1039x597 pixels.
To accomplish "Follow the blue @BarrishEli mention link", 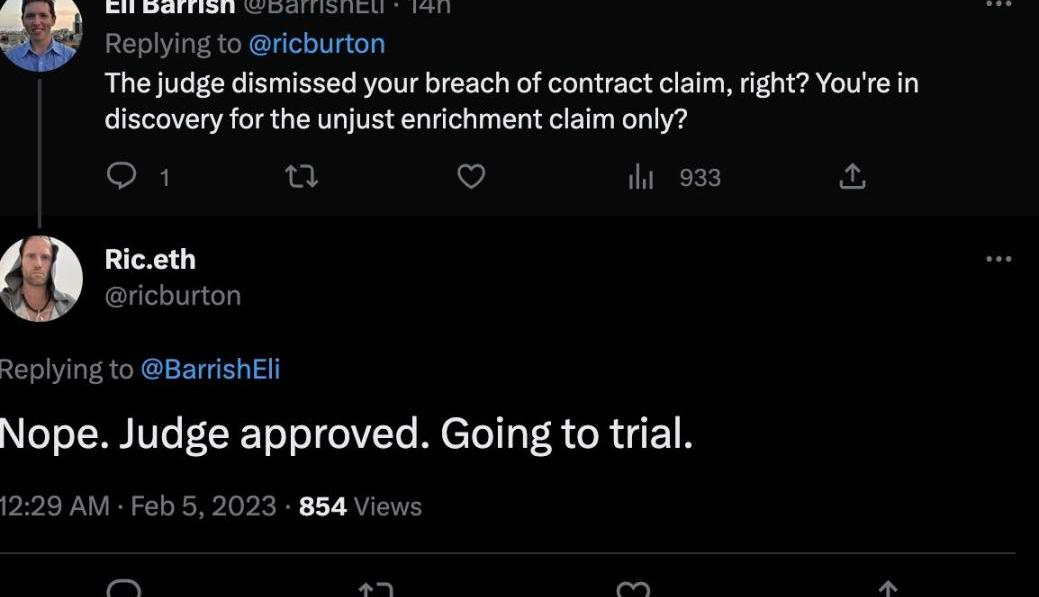I will [x=210, y=369].
